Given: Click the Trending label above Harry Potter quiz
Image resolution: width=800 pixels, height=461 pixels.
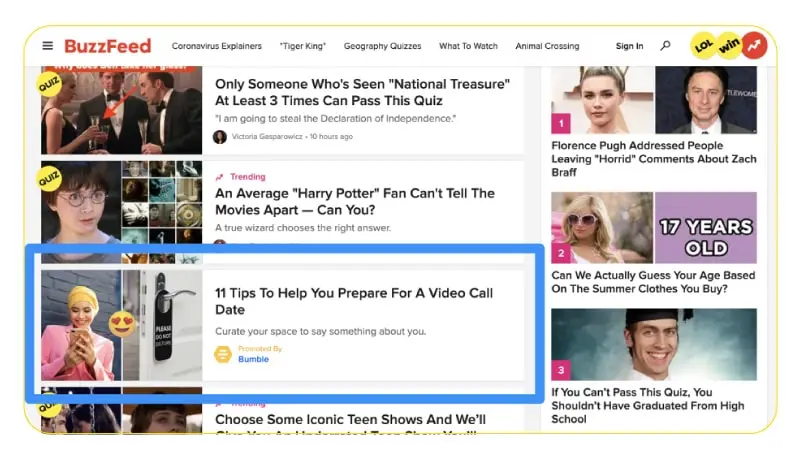Looking at the screenshot, I should click(247, 177).
